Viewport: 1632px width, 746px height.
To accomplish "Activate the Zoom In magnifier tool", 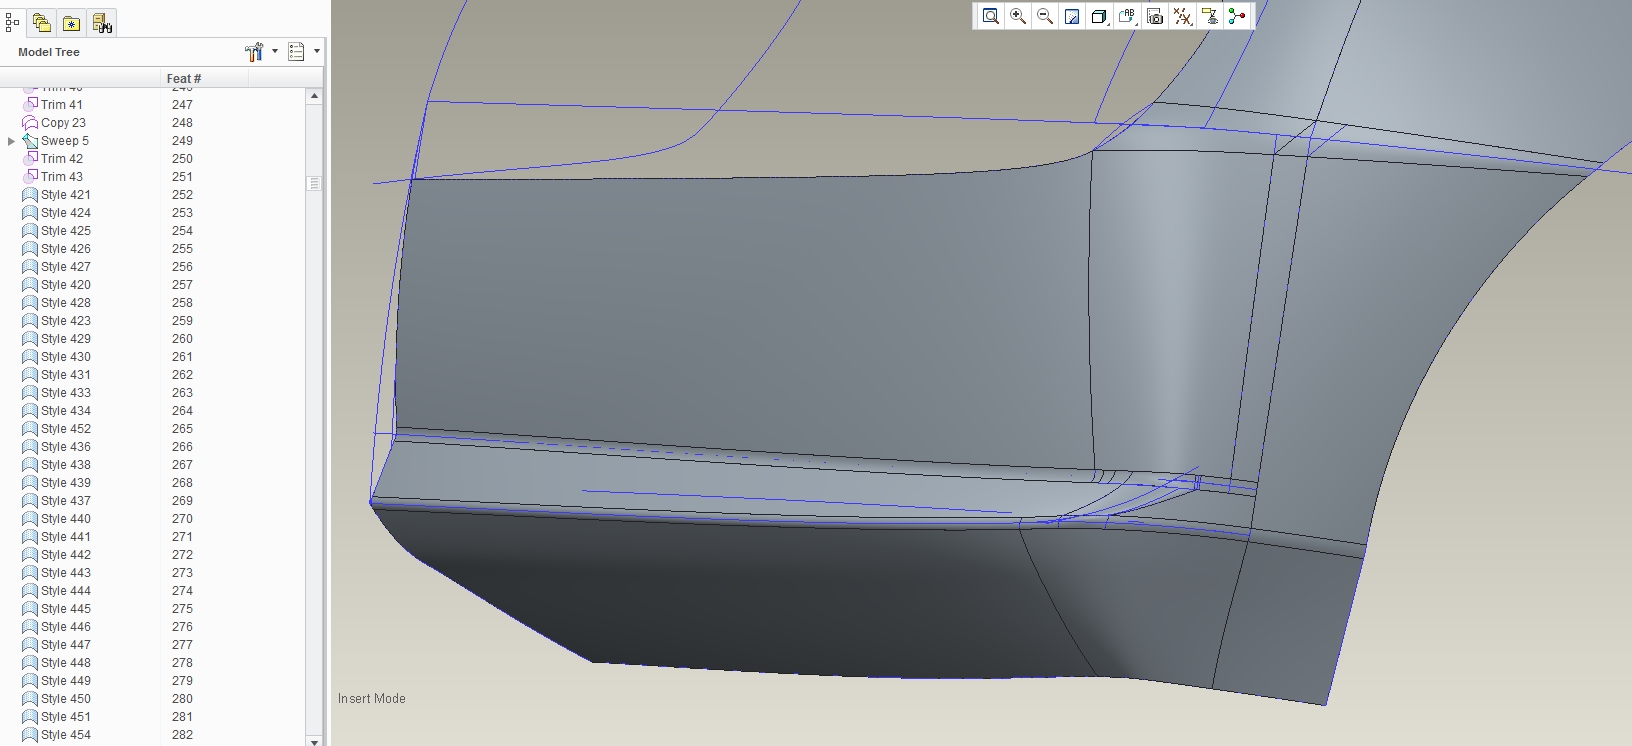I will pos(1018,16).
